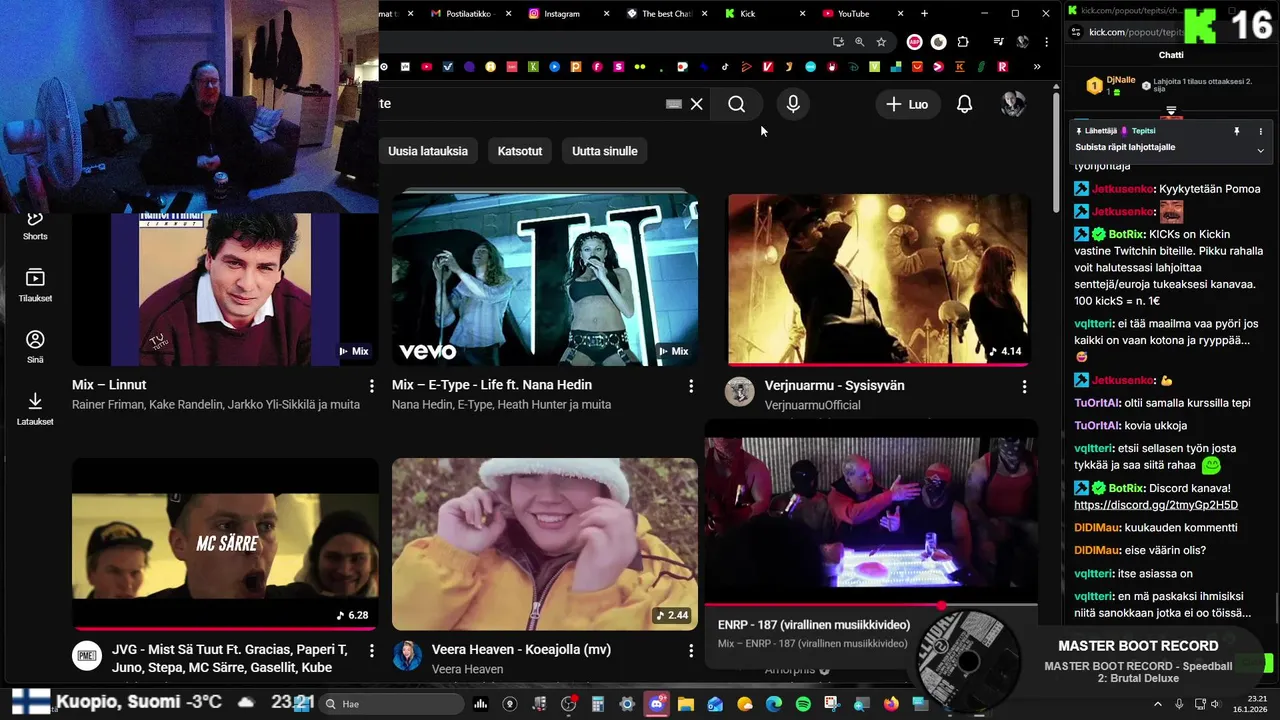Open more options for Mix – E-Type video

pyautogui.click(x=691, y=386)
